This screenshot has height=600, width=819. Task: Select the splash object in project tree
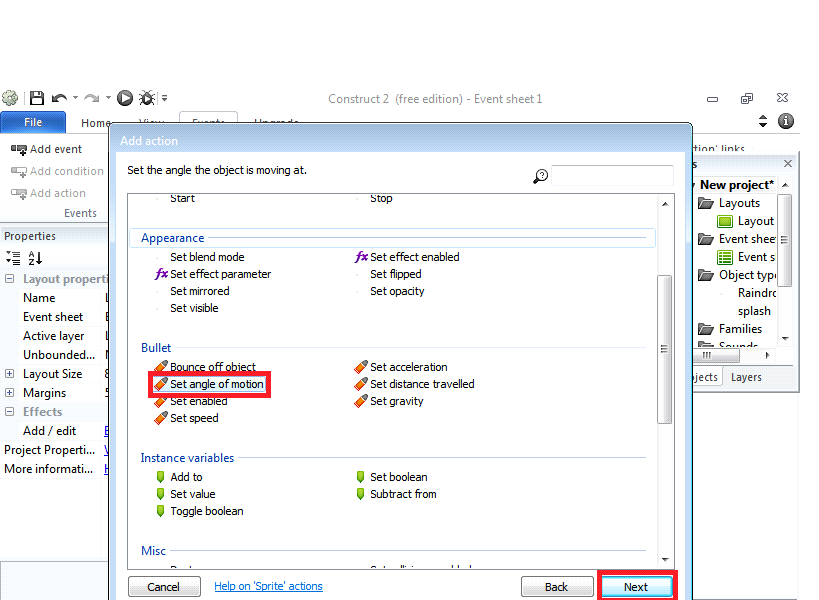[754, 311]
